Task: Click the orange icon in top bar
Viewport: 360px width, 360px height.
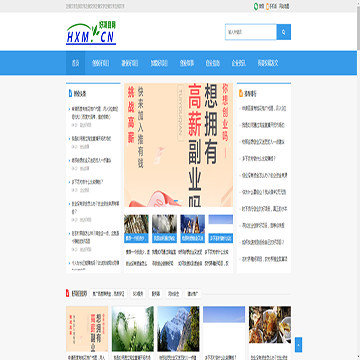Action: (x=267, y=6)
